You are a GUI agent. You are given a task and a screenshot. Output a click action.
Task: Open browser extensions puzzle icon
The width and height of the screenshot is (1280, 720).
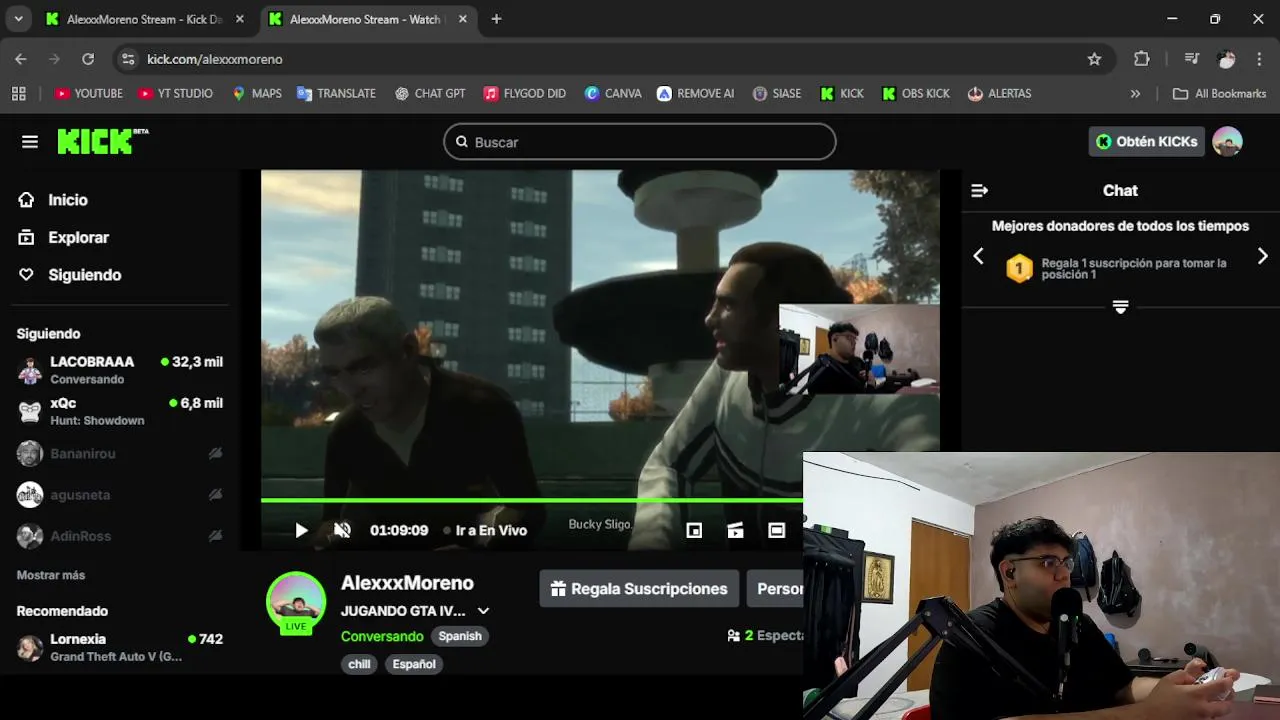pos(1142,59)
